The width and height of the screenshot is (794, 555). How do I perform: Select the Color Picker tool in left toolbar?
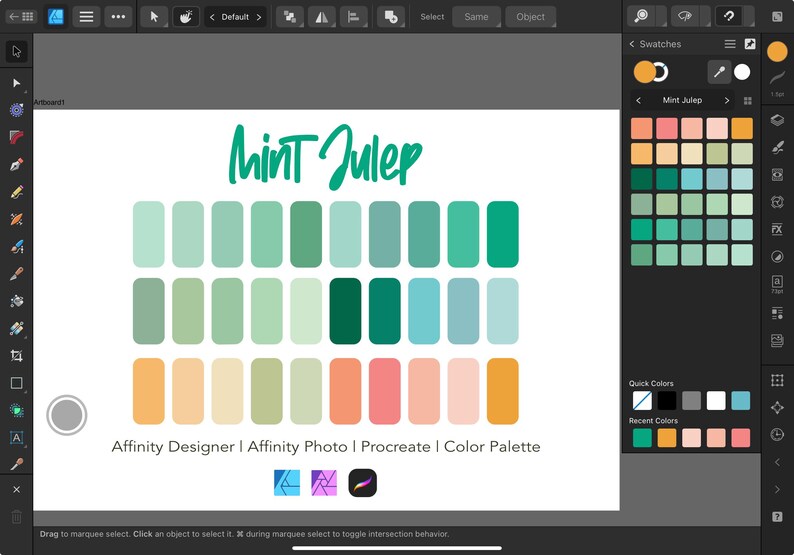coord(16,464)
